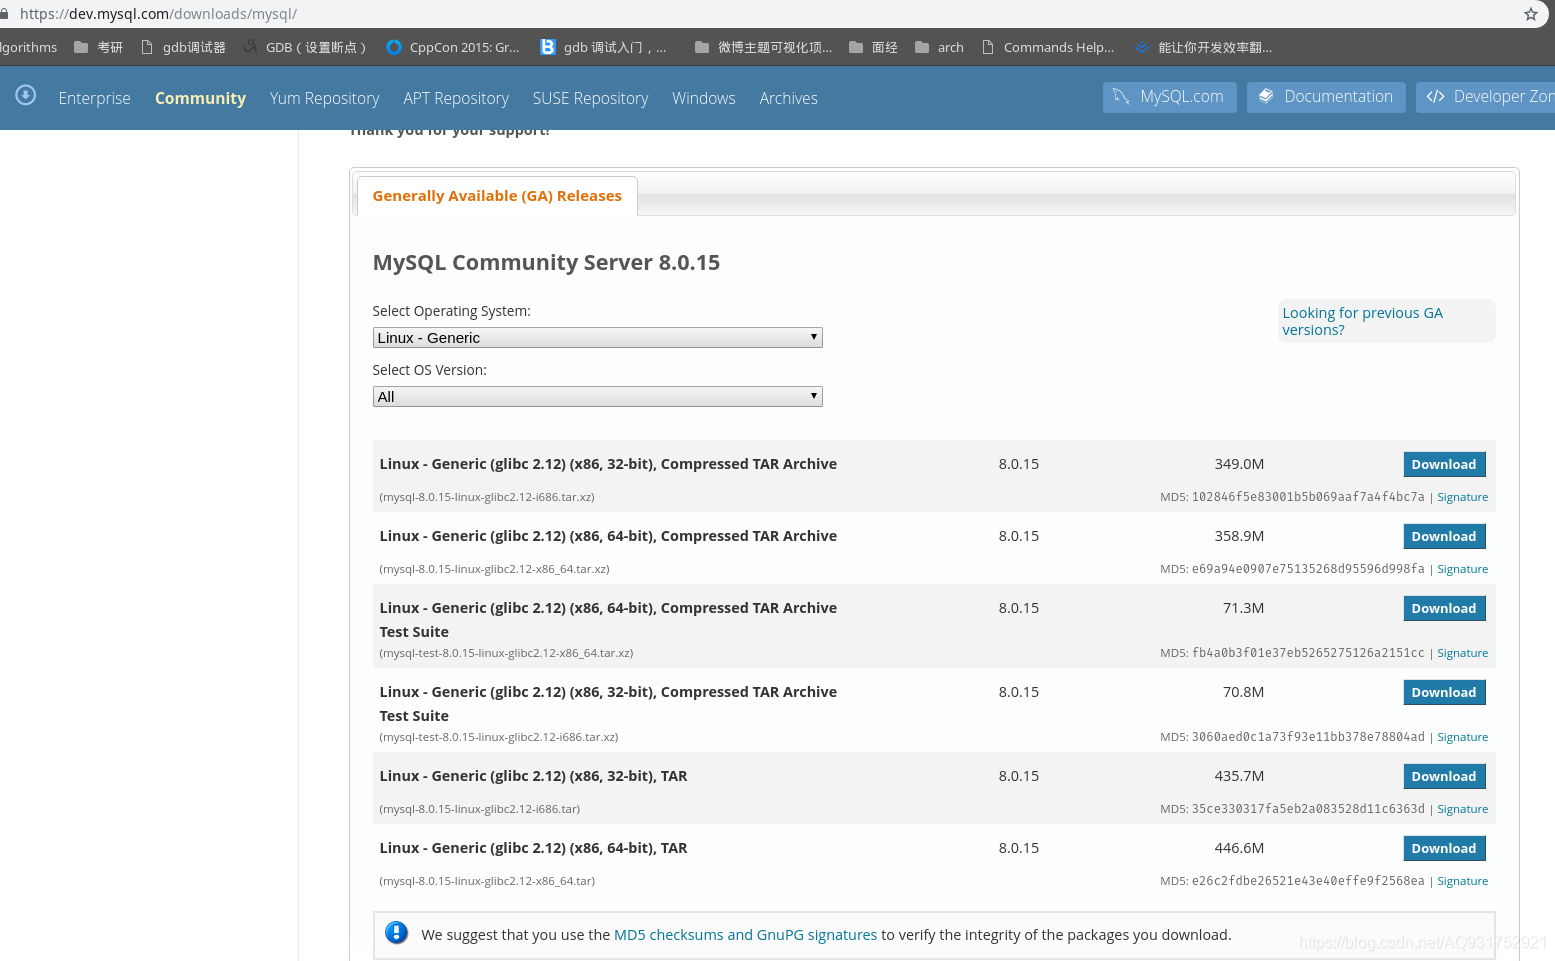Image resolution: width=1555 pixels, height=961 pixels.
Task: Click MySQL Community Server 8.0.15 heading
Action: 546,262
